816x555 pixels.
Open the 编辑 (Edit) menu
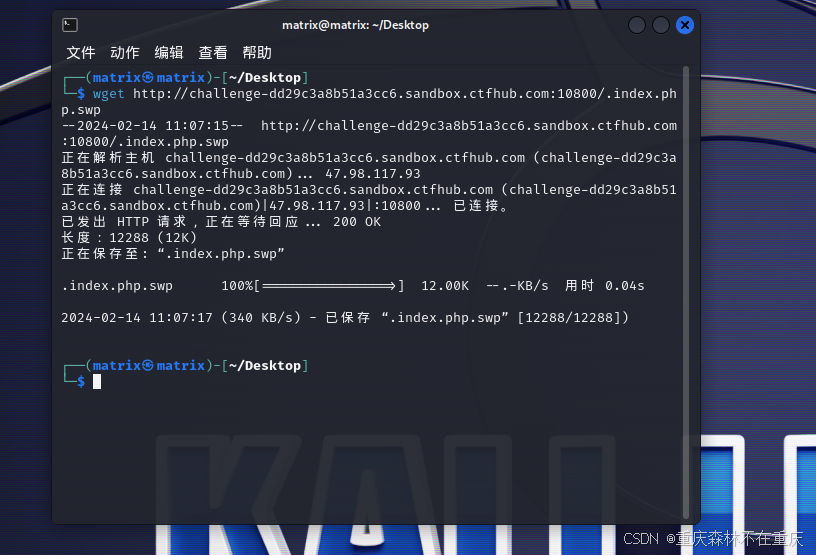pyautogui.click(x=169, y=53)
